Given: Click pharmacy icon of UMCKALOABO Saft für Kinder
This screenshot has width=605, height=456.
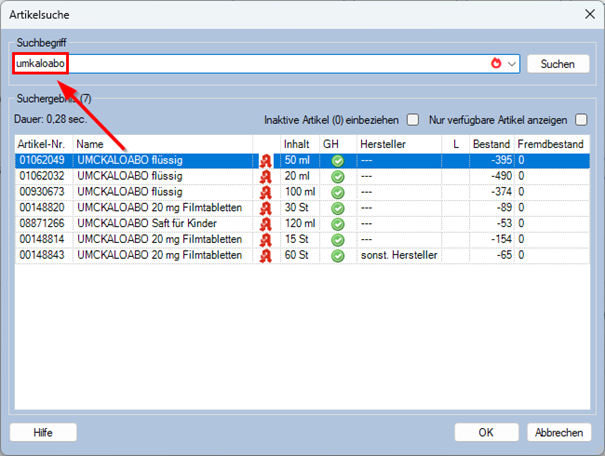Looking at the screenshot, I should 266,223.
